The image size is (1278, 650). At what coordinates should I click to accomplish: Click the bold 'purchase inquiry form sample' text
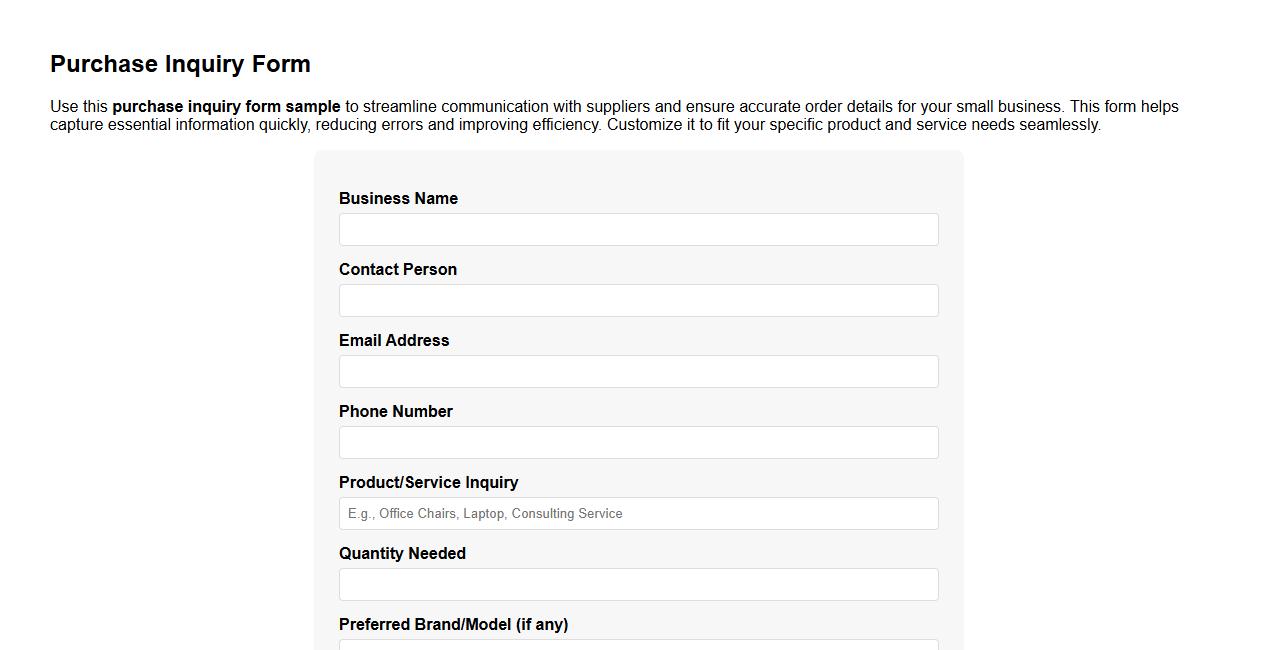[227, 106]
